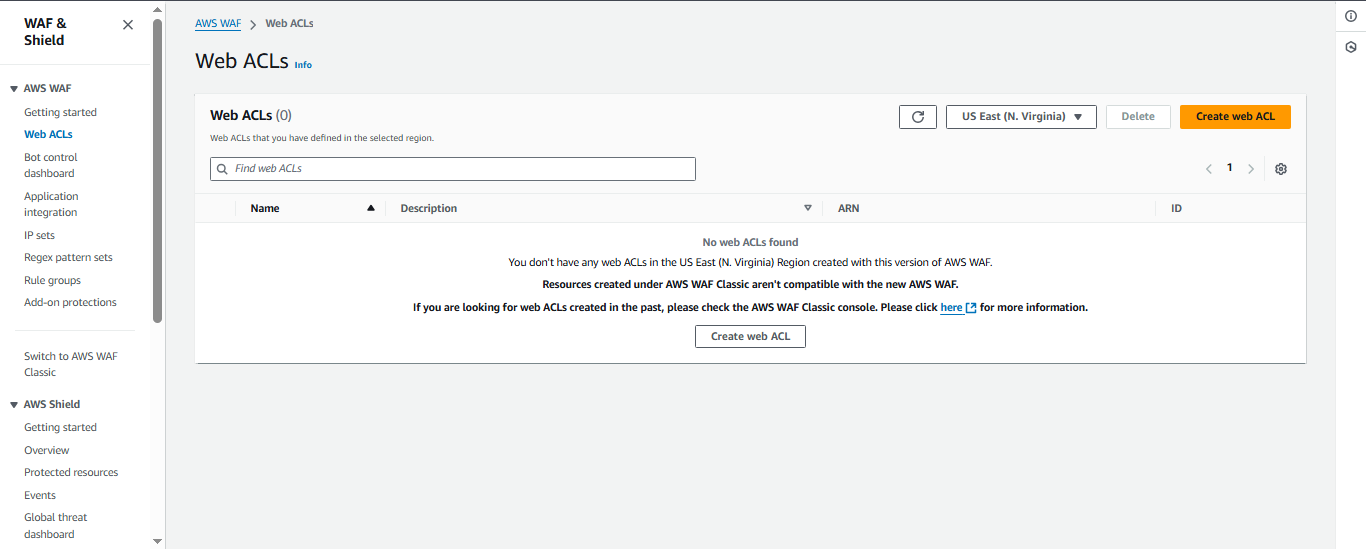Screen dimensions: 1366x549
Task: Open table preferences gear icon
Action: (x=1281, y=169)
